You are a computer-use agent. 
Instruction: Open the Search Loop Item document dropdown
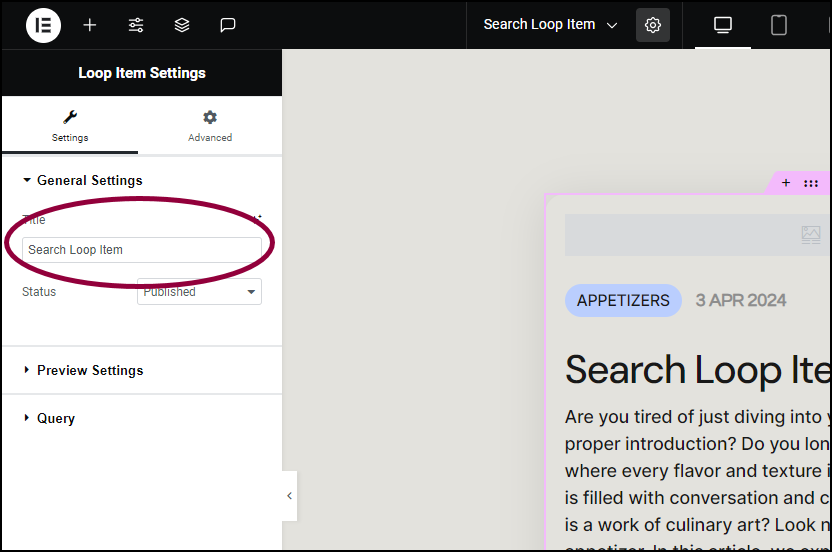click(550, 25)
